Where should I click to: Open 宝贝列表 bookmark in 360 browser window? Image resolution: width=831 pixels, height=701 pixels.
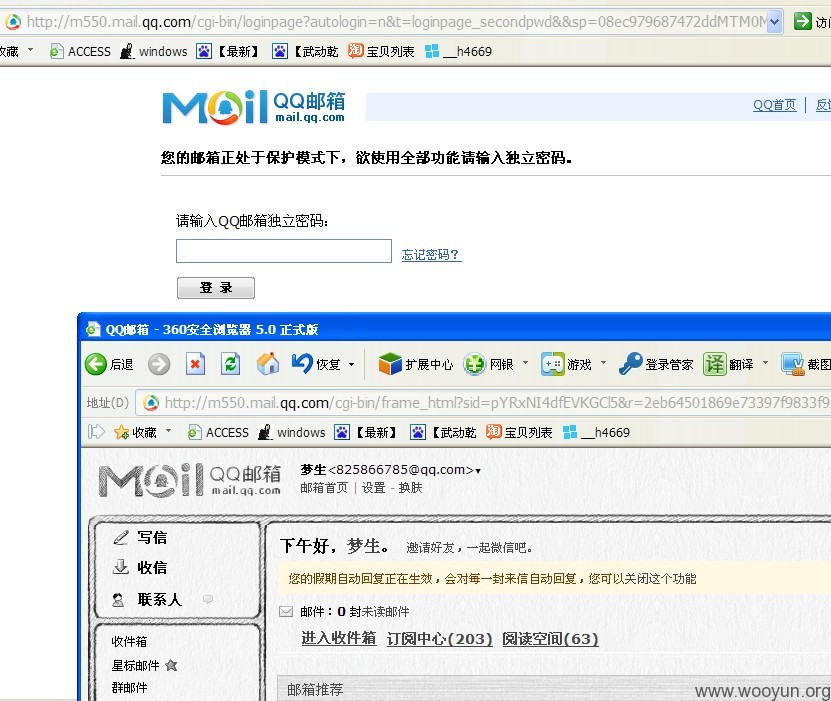tap(519, 432)
